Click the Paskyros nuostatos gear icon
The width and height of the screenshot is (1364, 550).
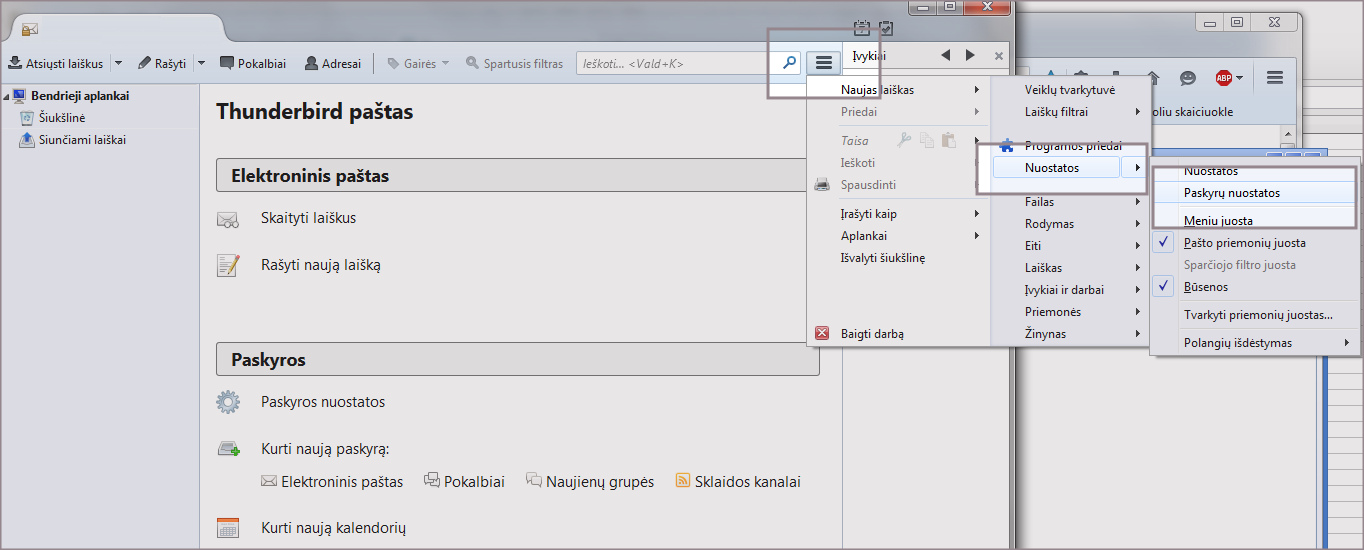228,402
